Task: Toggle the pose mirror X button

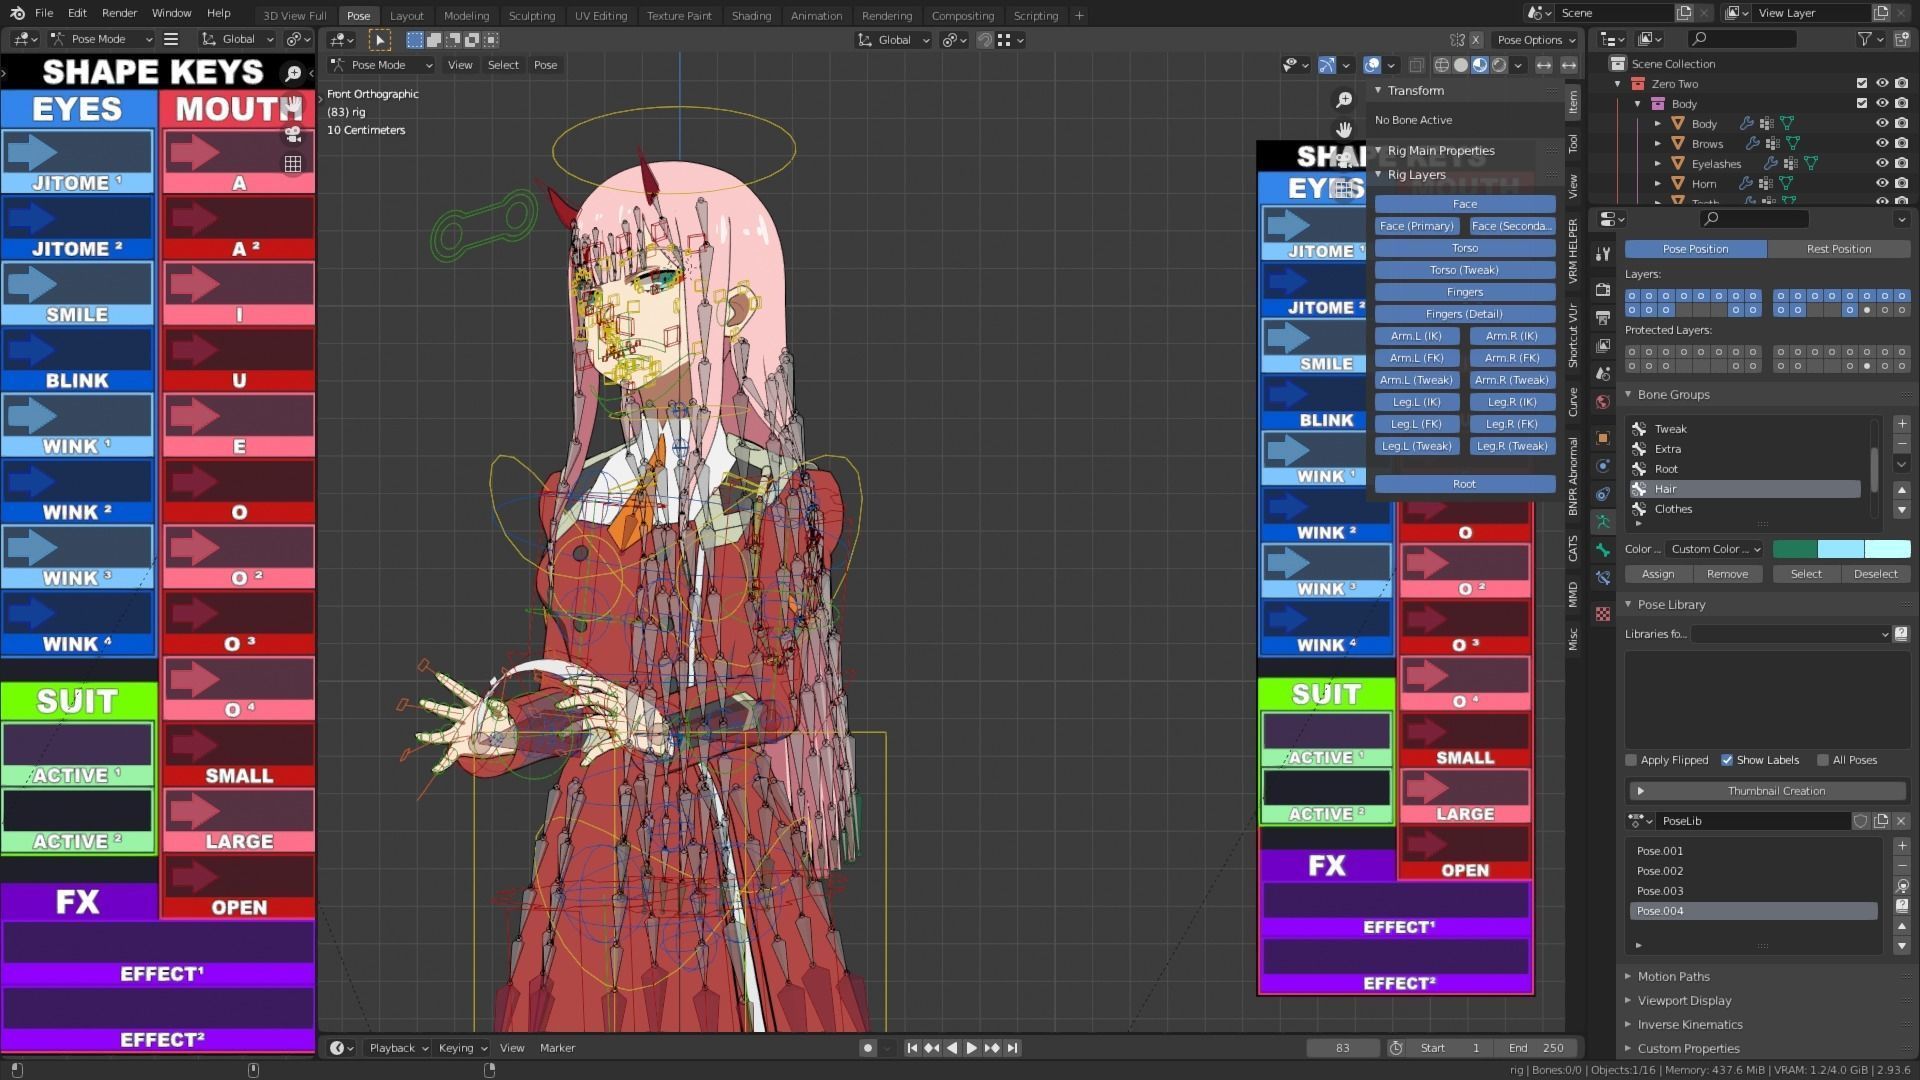Action: click(1474, 40)
